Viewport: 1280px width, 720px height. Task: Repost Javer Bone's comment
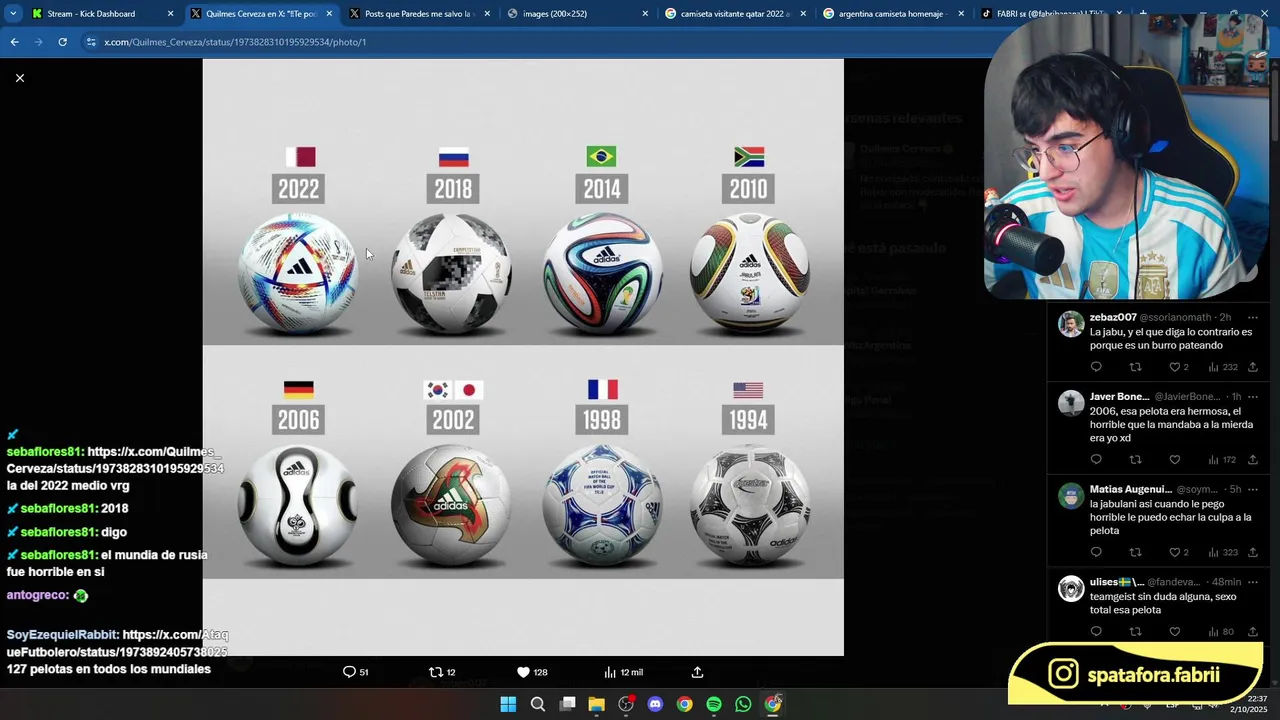[1135, 460]
